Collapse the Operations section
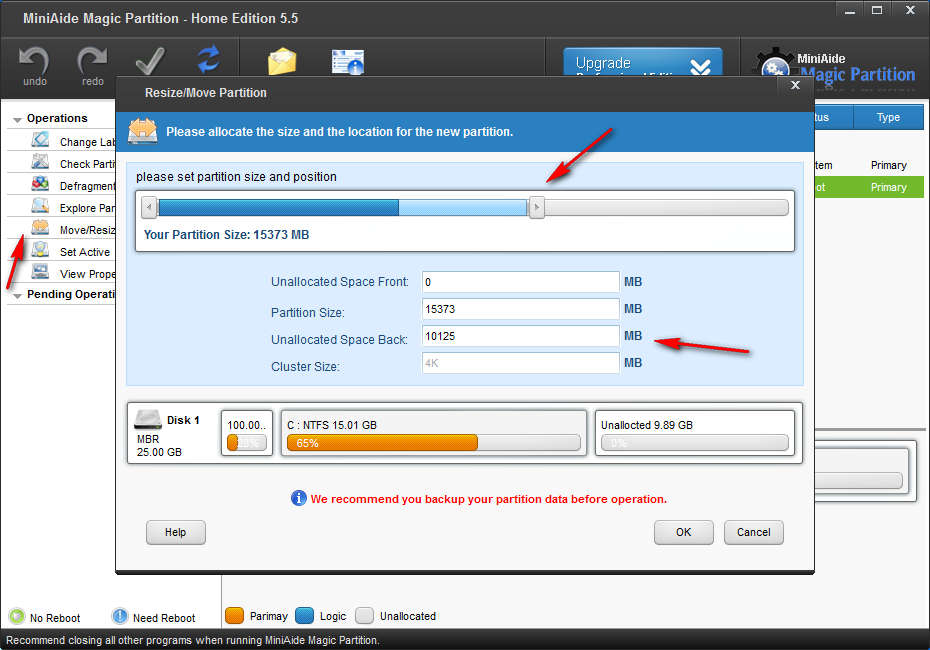 (17, 119)
